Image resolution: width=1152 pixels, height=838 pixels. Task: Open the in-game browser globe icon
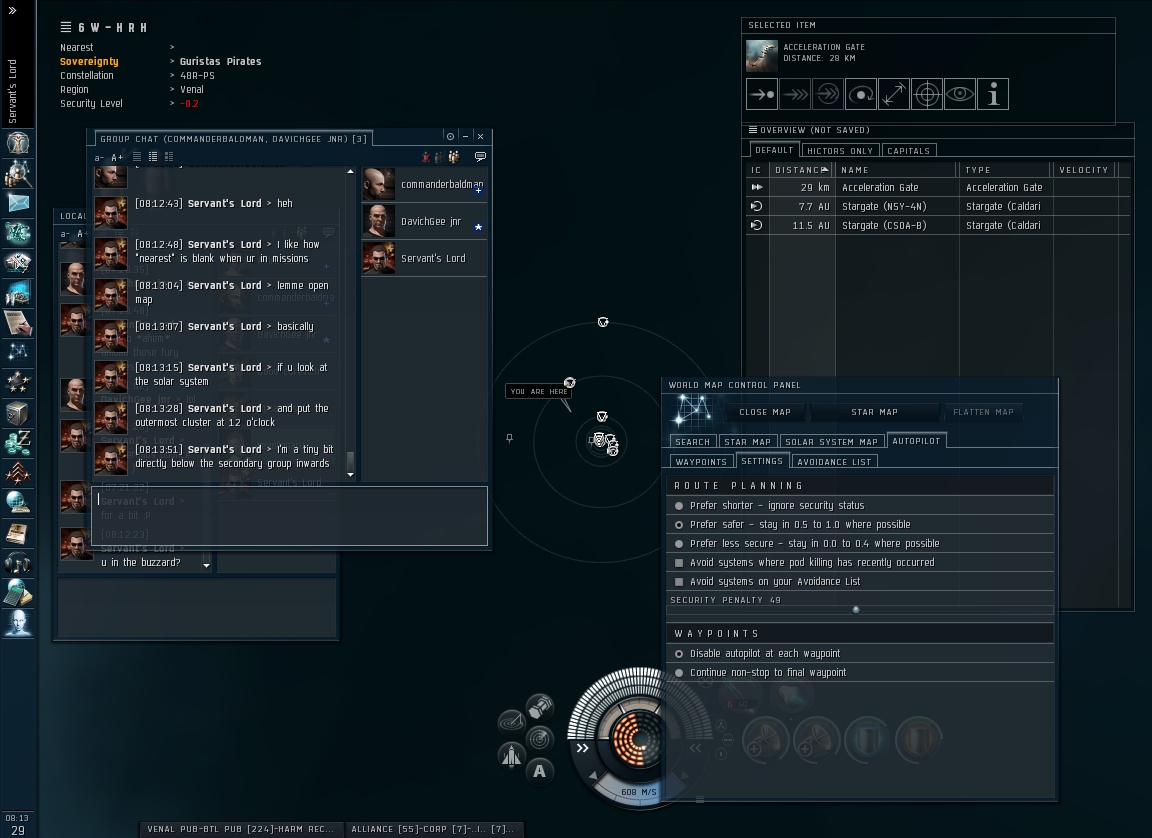(18, 502)
